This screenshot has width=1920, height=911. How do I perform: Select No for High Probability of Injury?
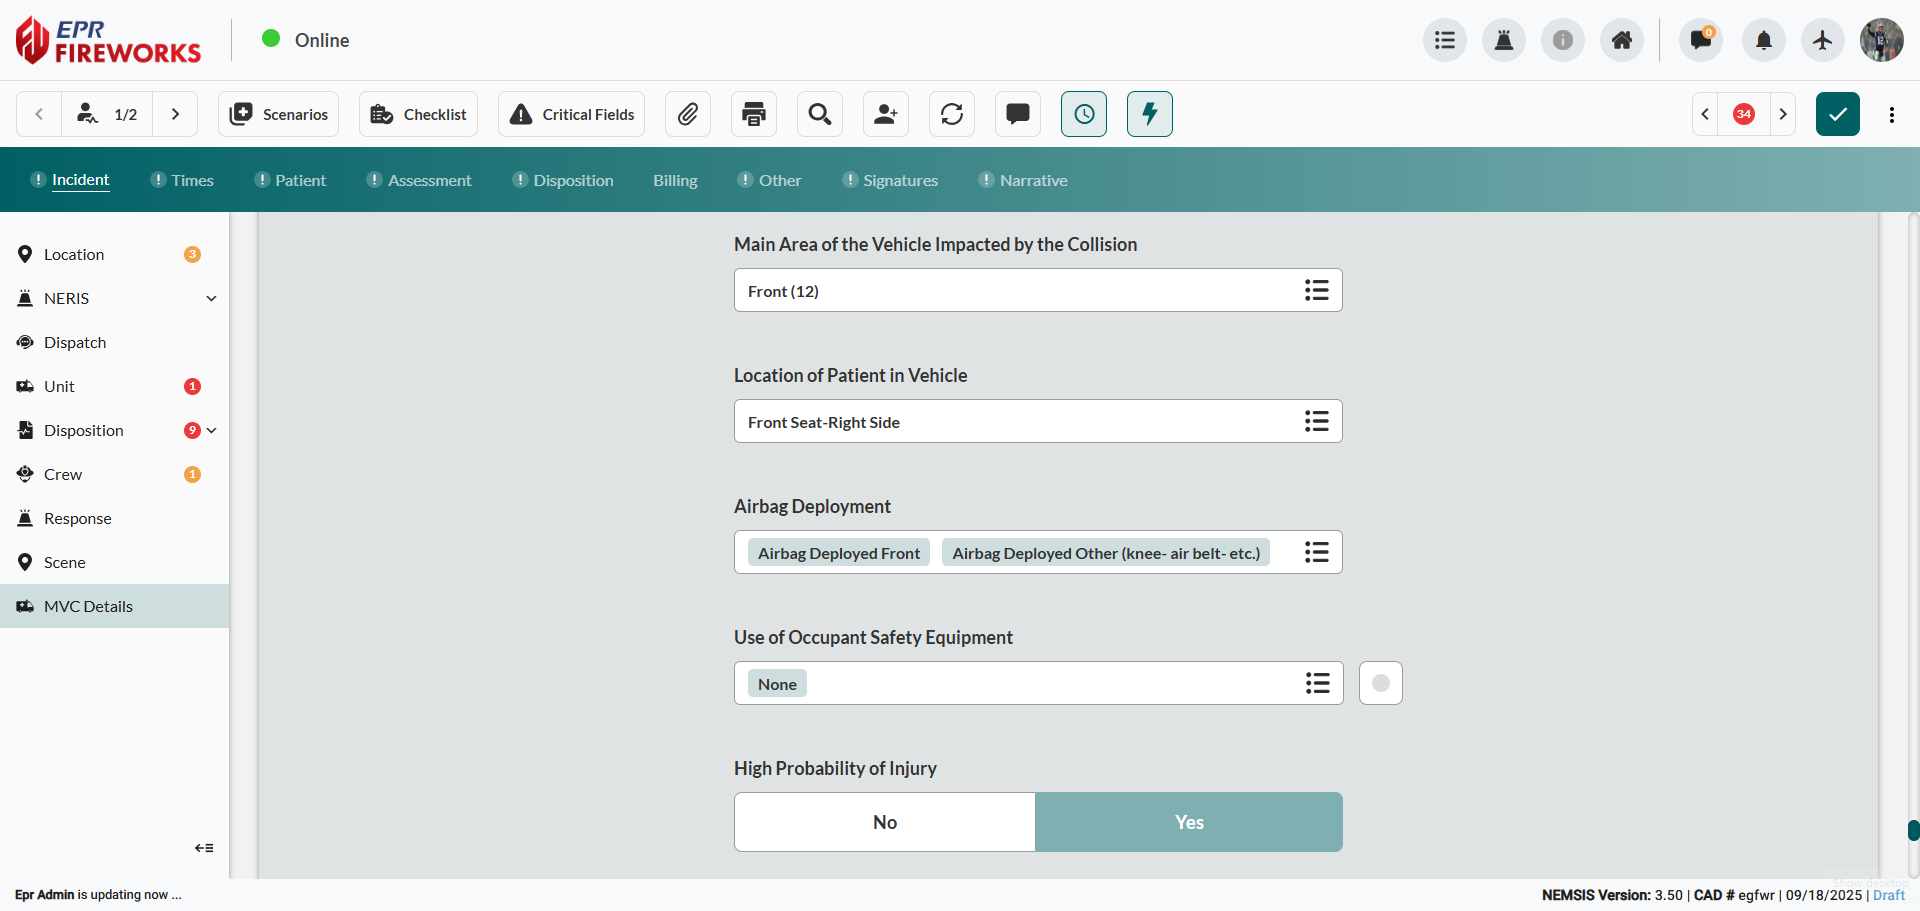tap(885, 822)
